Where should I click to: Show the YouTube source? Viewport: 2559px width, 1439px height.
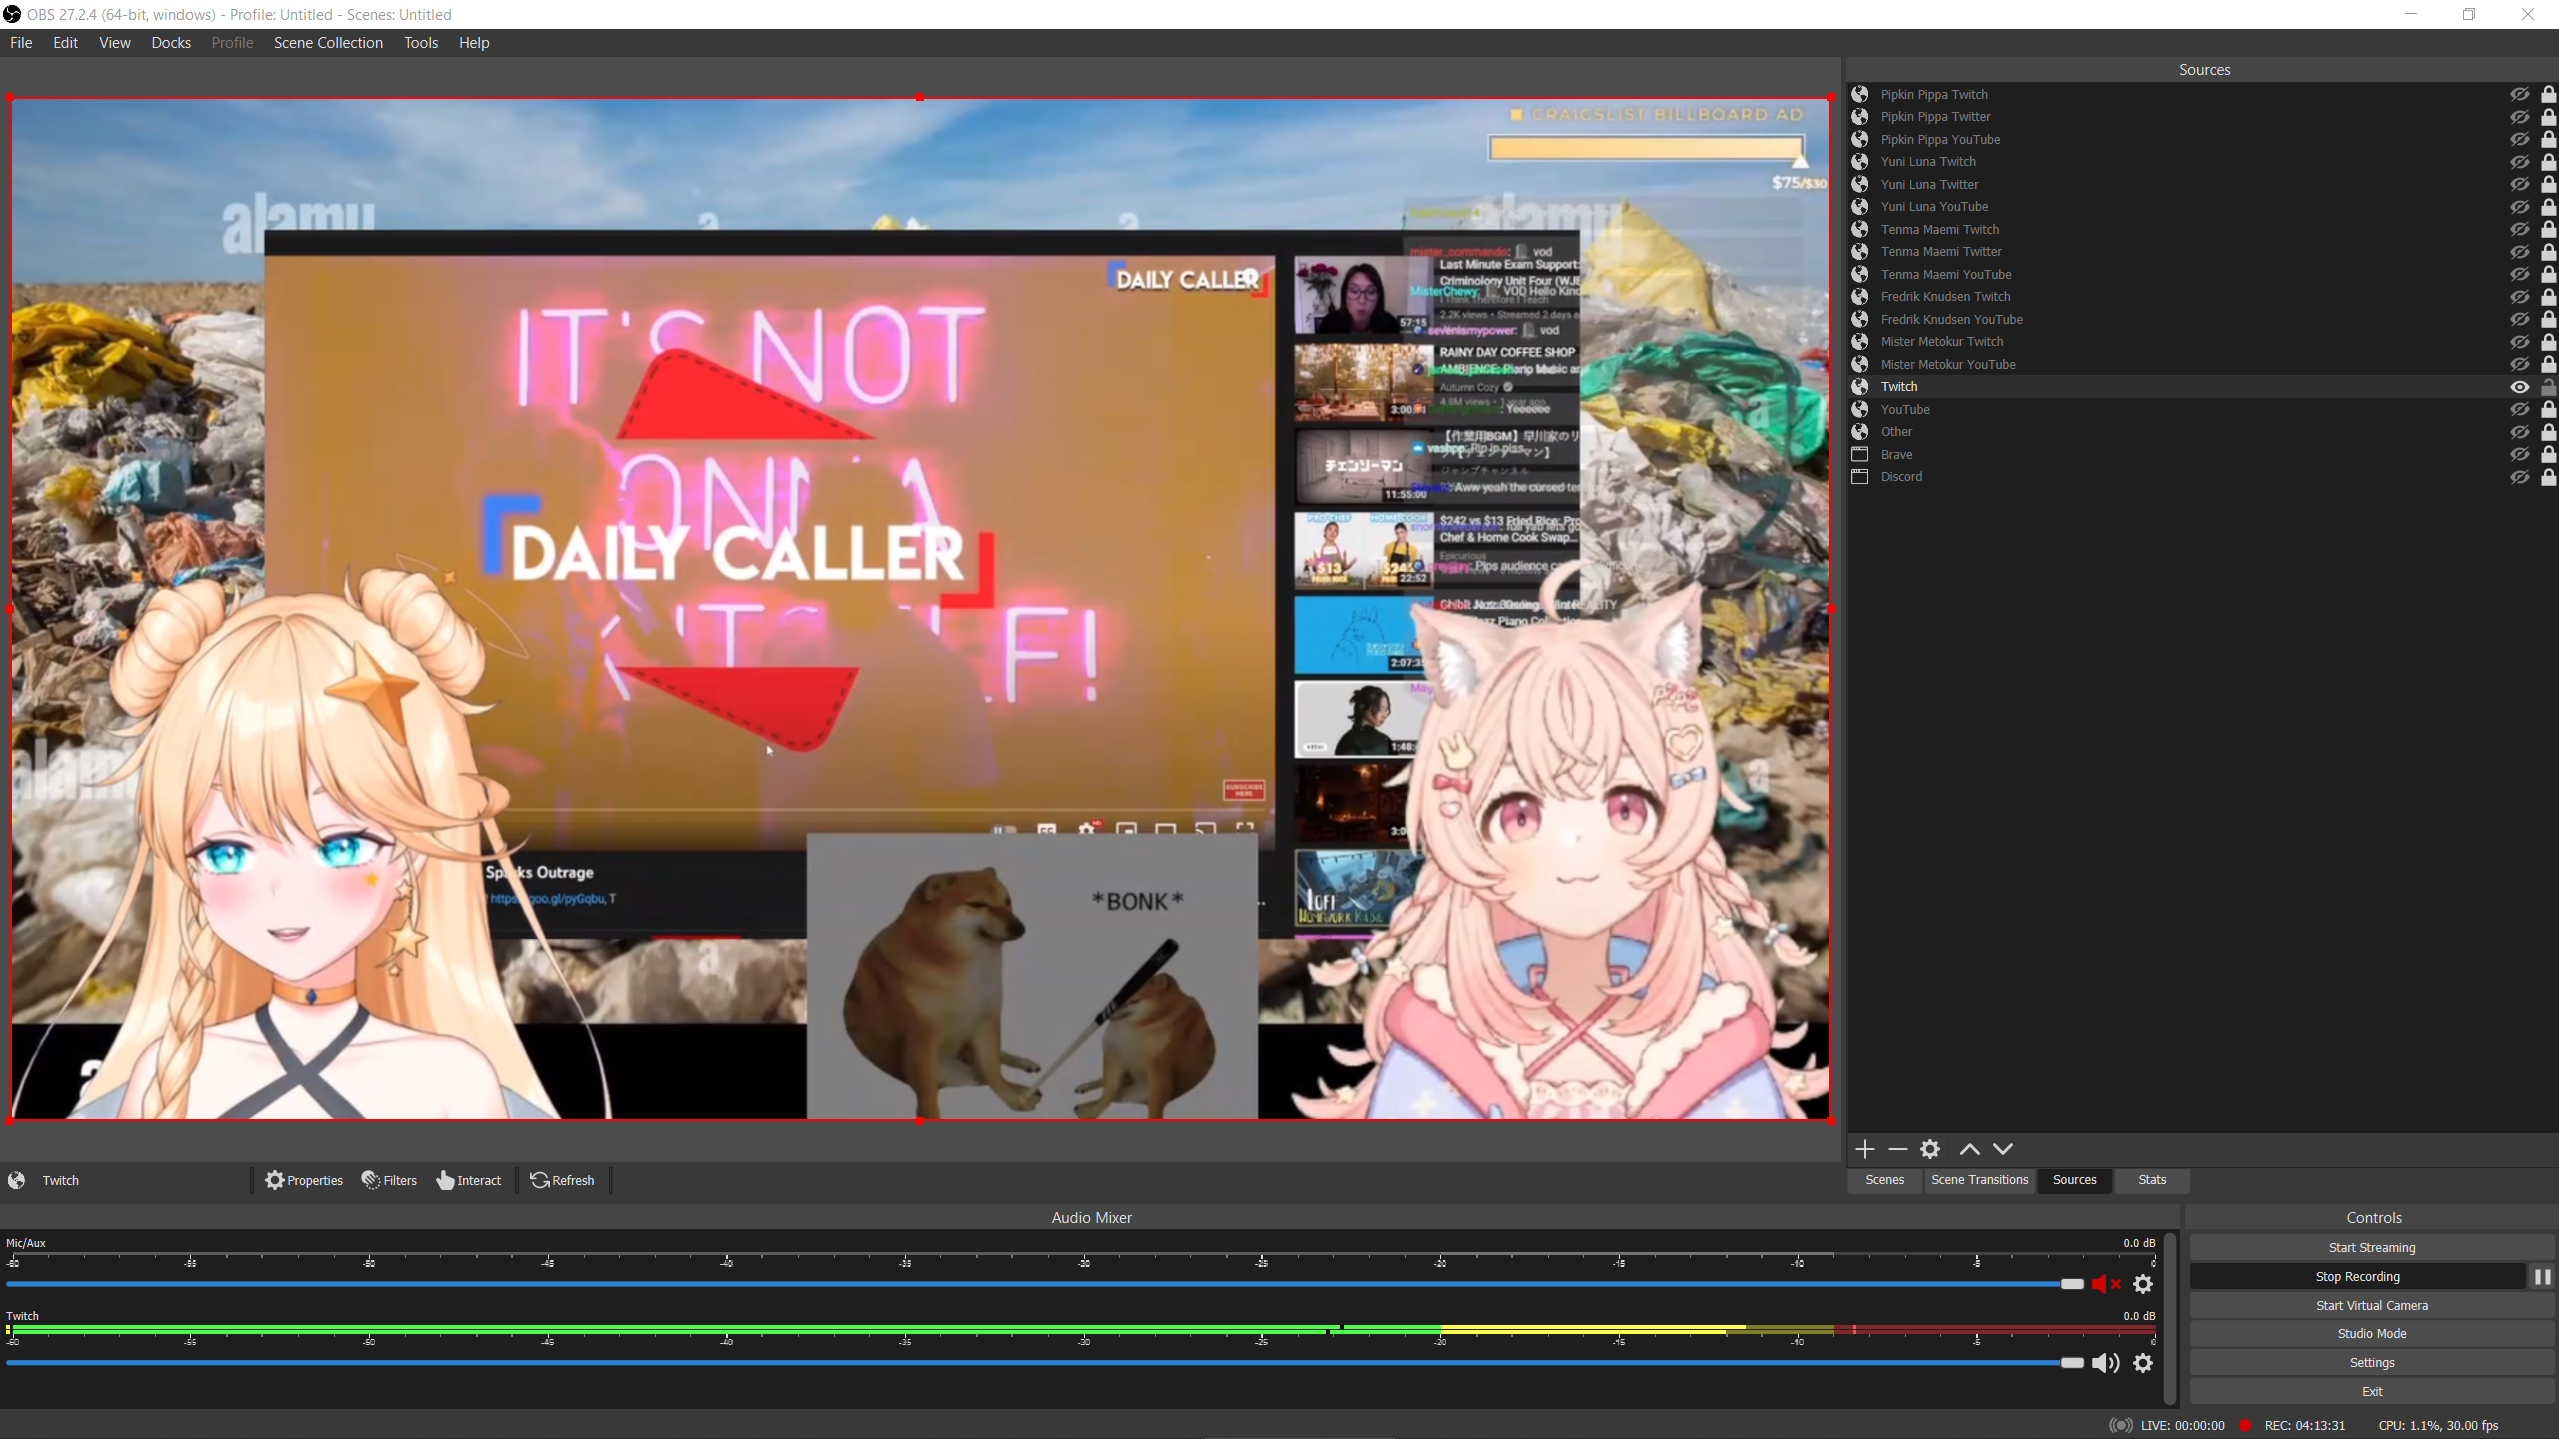pos(2519,409)
